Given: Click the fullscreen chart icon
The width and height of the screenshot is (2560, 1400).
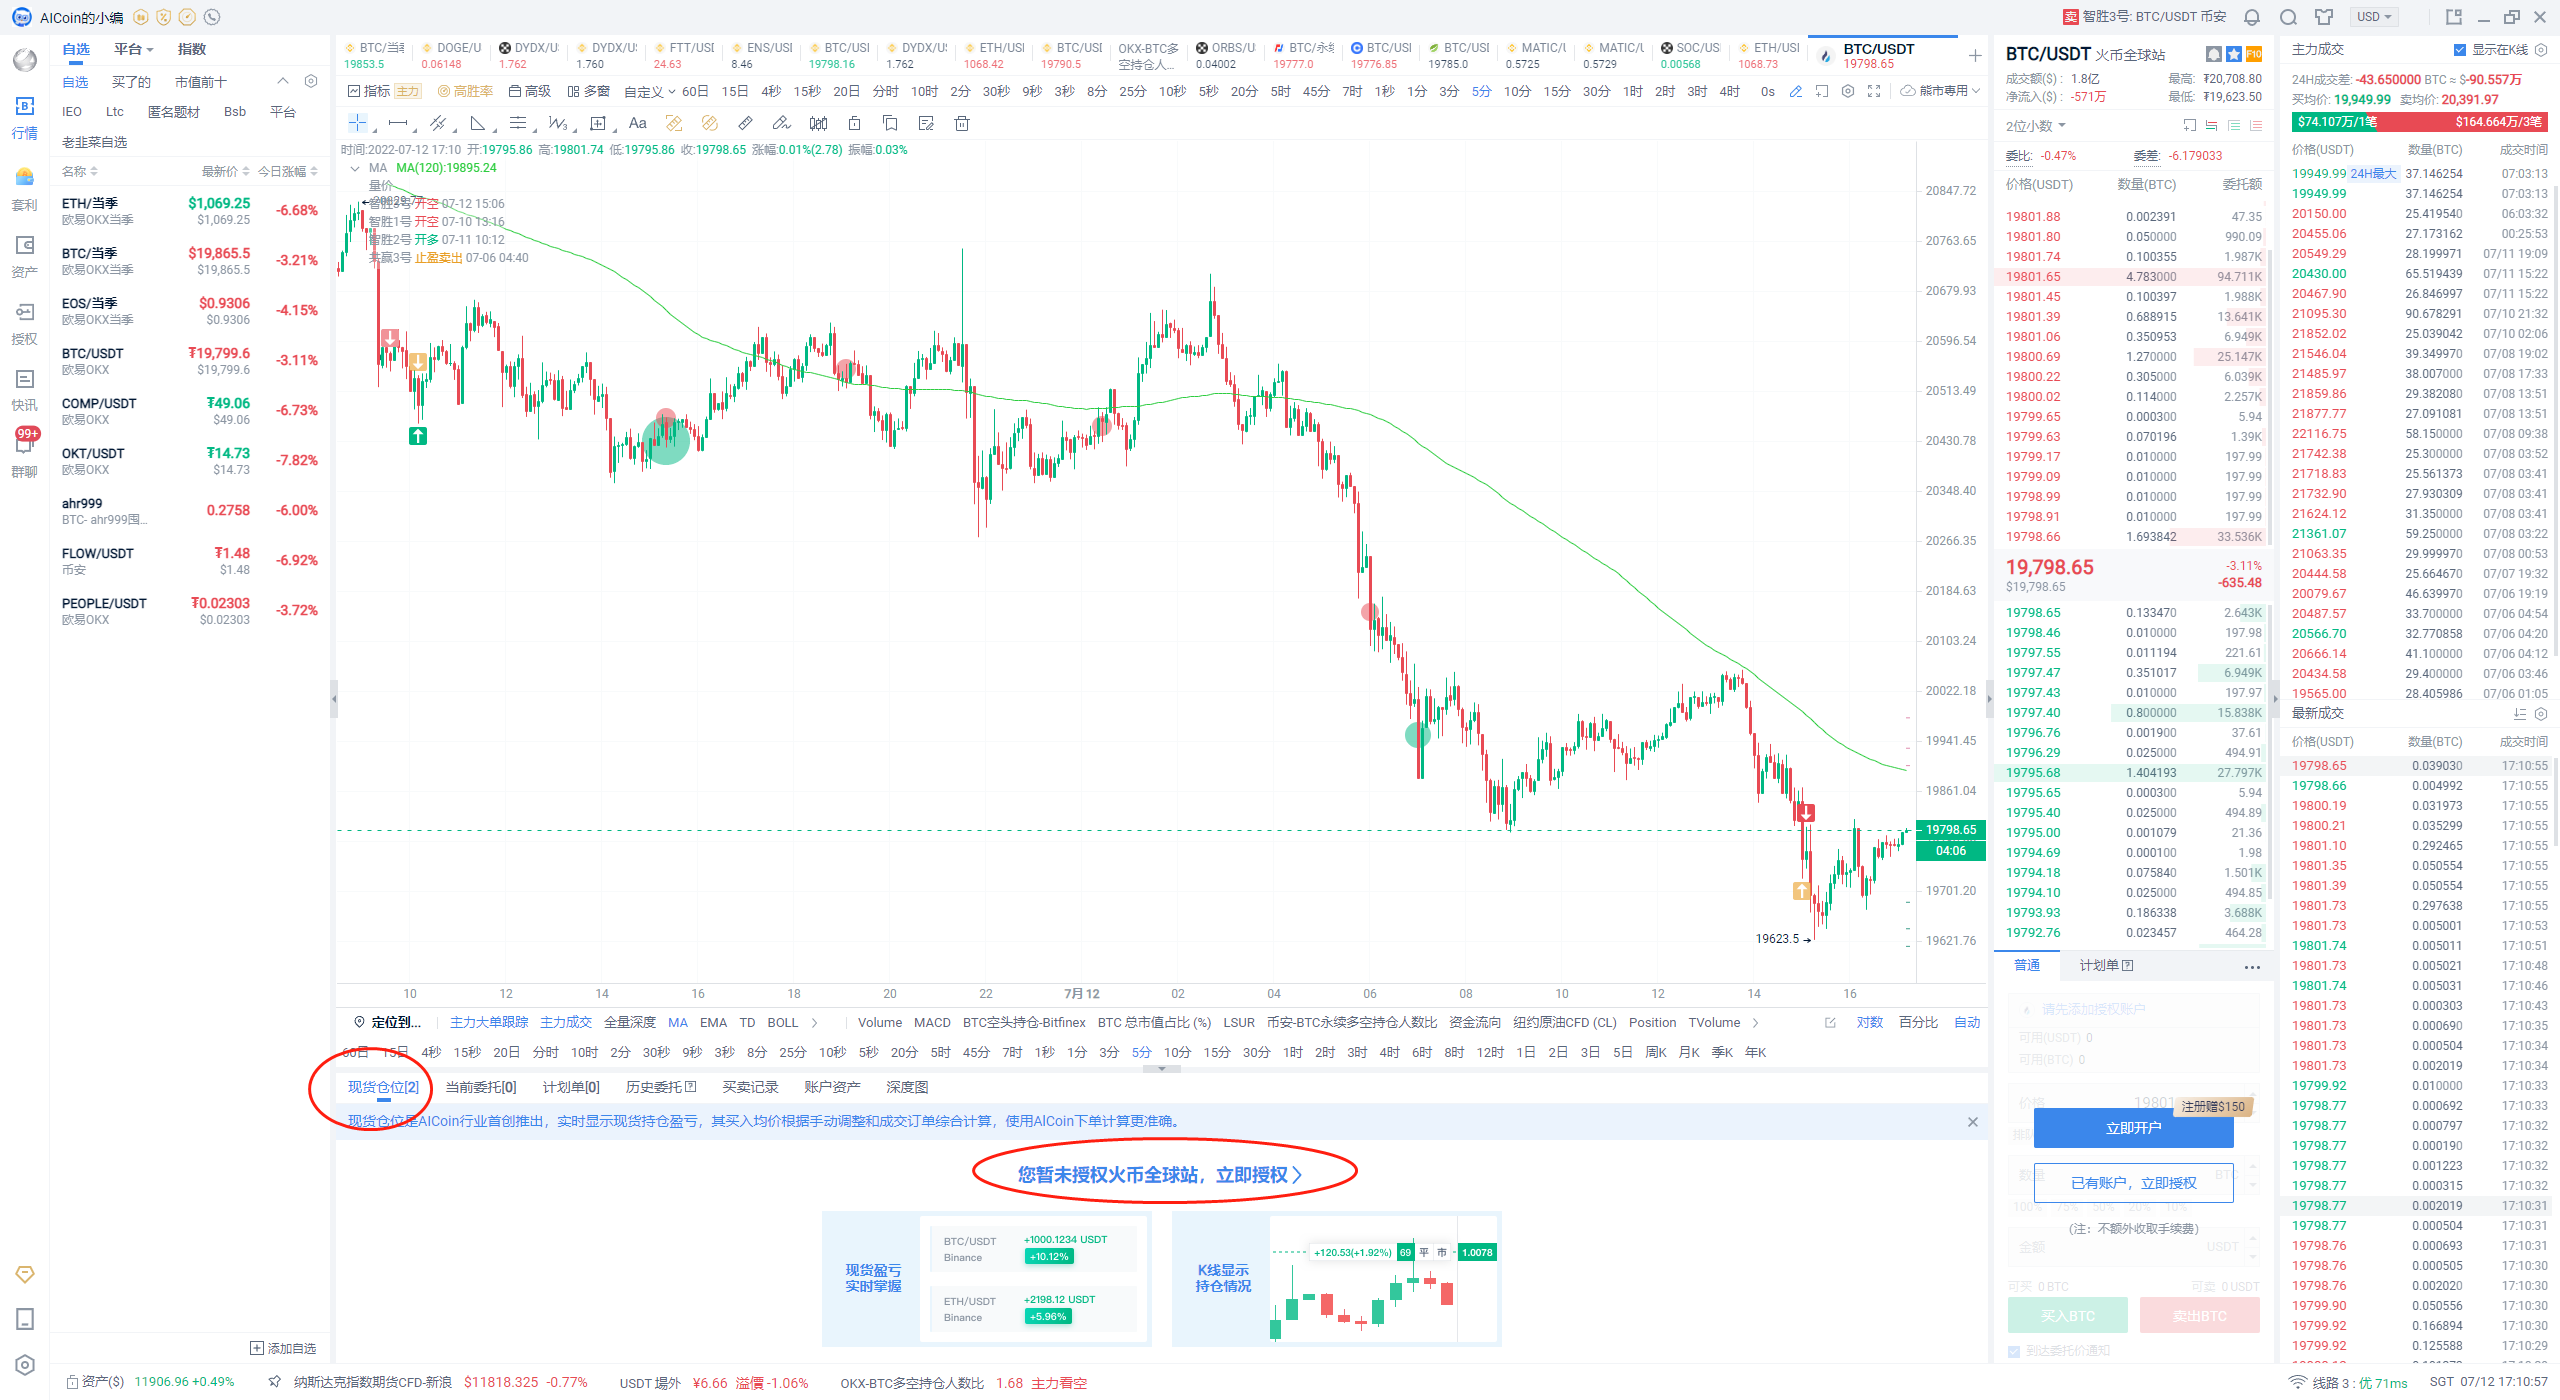Looking at the screenshot, I should tap(1874, 91).
